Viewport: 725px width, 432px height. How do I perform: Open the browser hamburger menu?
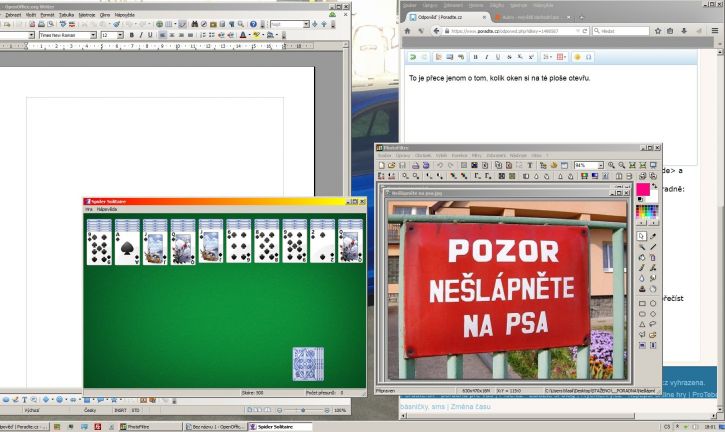point(715,31)
